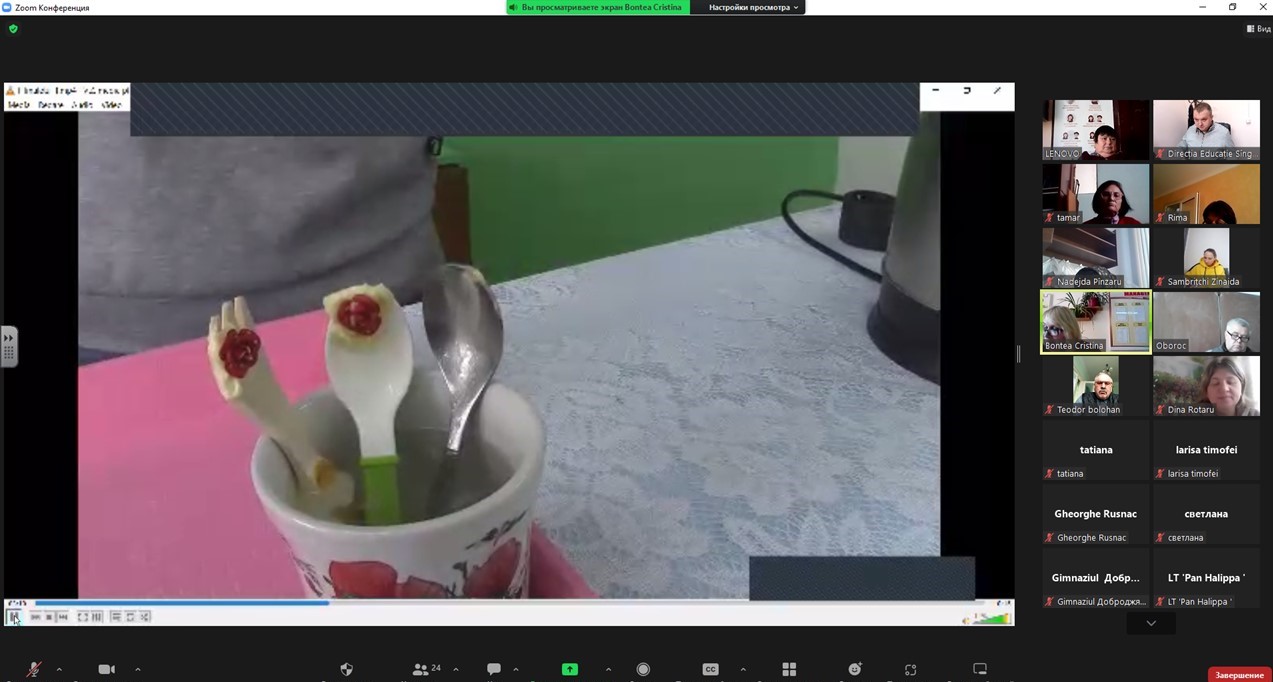This screenshot has width=1273, height=682.
Task: Toggle closed captions CC button
Action: click(710, 669)
